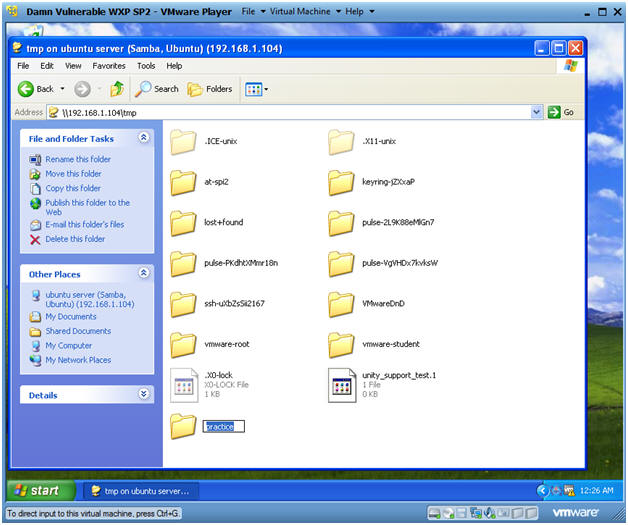Collapse the Other Places panel

pyautogui.click(x=144, y=273)
